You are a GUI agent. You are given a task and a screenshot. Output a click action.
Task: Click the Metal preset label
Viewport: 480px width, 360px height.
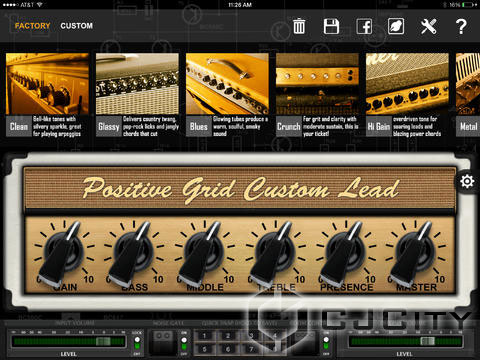[468, 126]
